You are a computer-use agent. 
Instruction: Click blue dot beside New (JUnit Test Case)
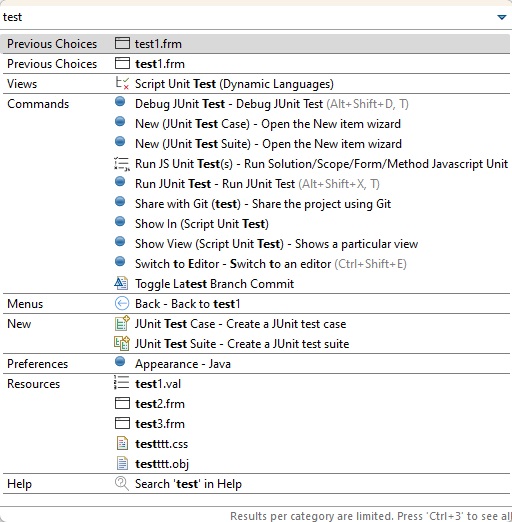coord(120,122)
